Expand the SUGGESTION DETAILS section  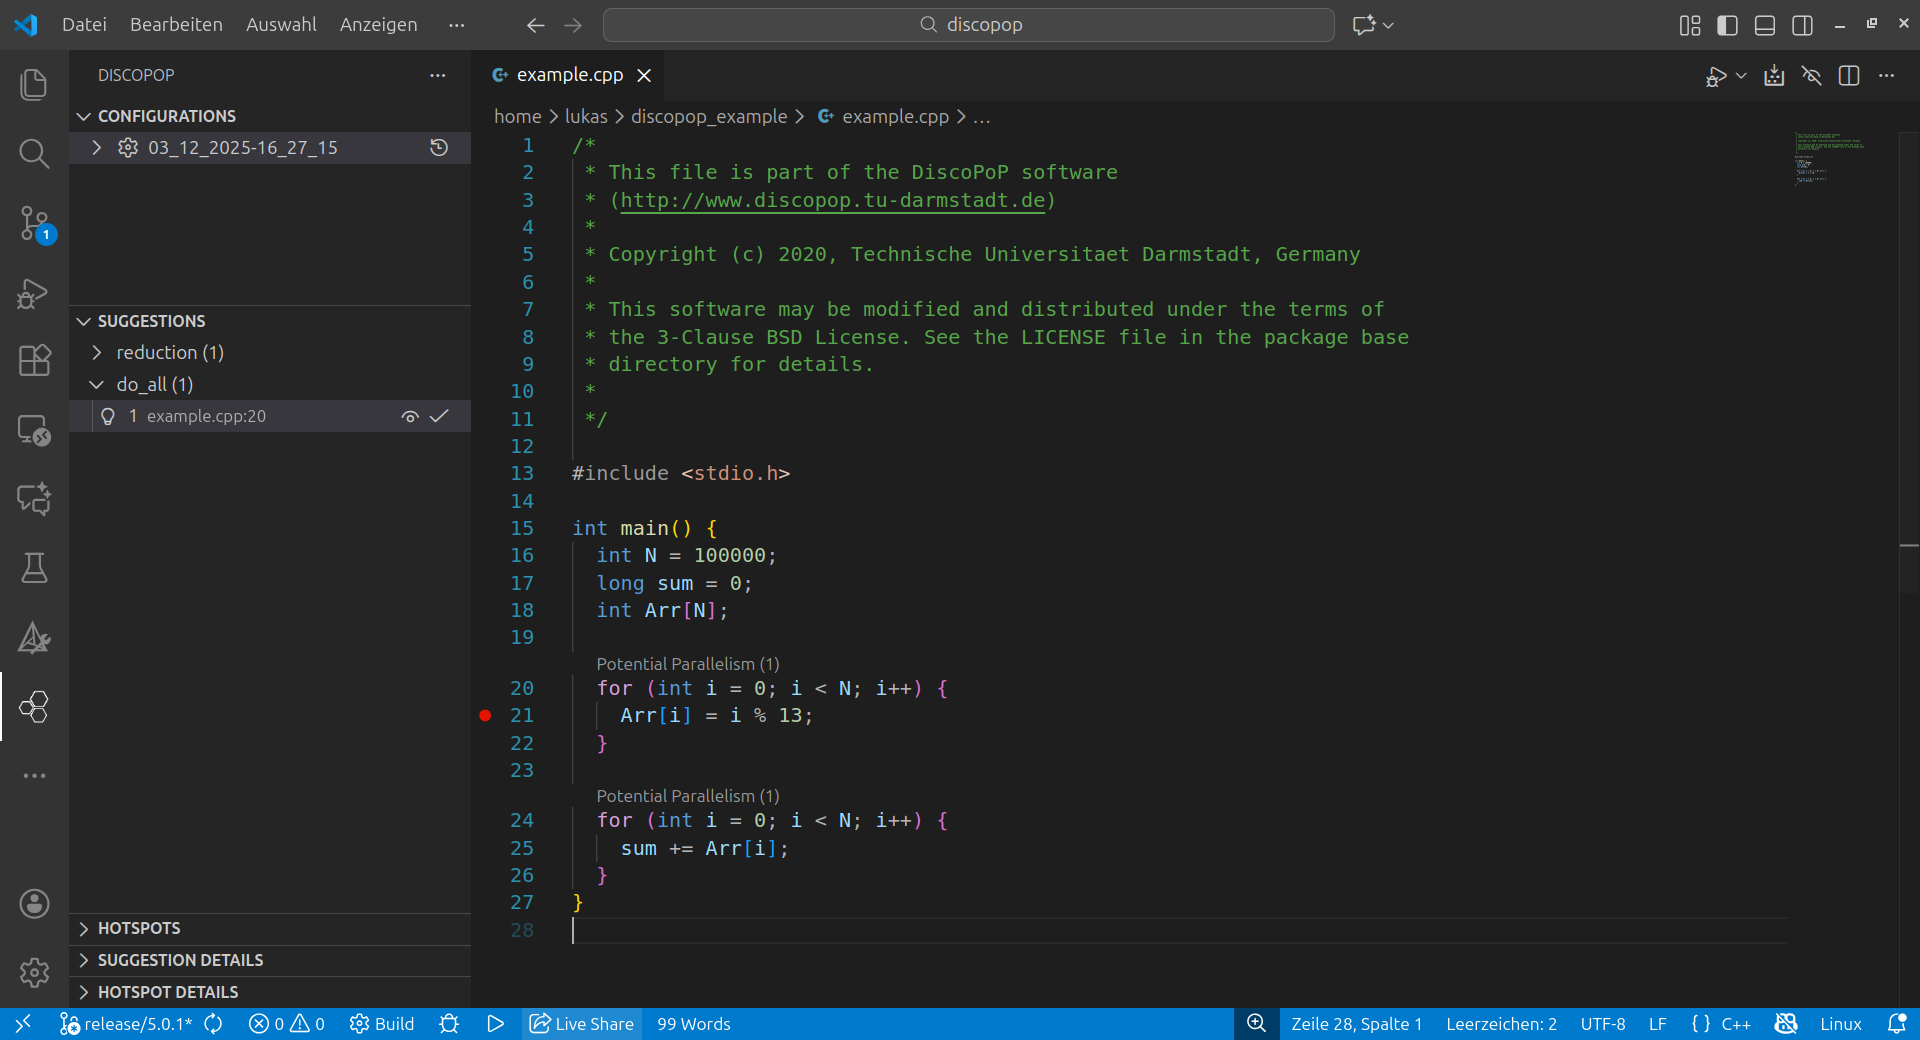[270, 960]
